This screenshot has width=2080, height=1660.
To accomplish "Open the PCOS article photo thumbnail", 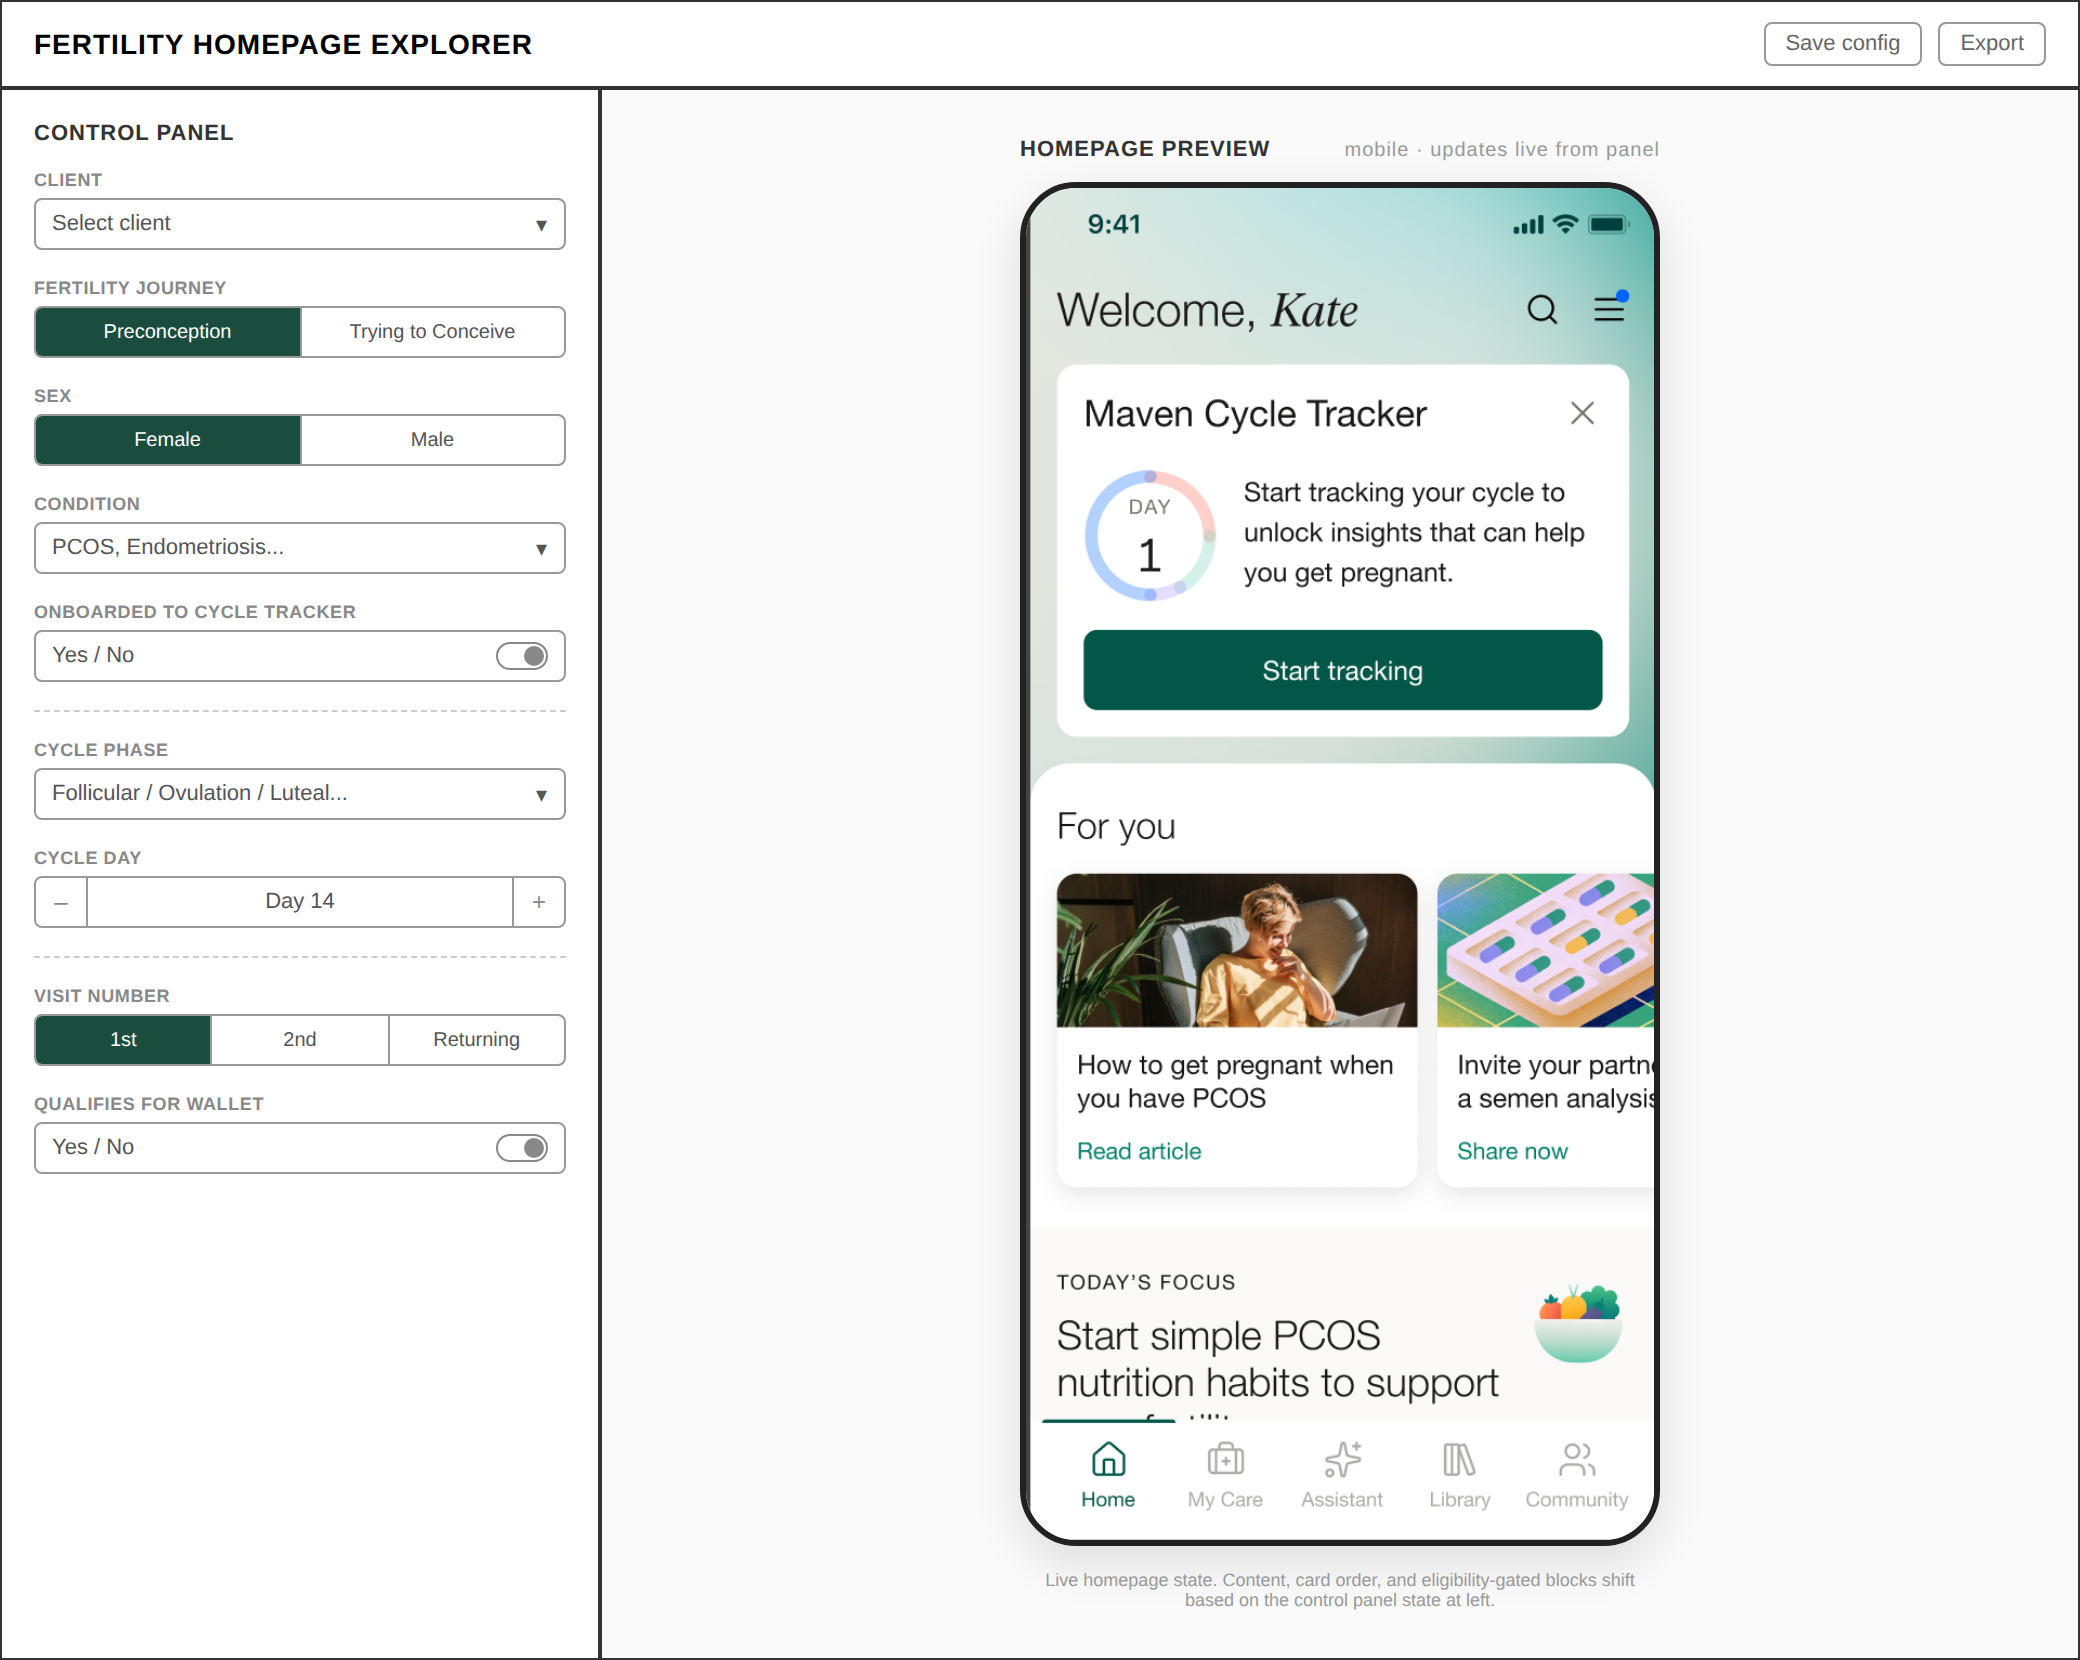I will pyautogui.click(x=1237, y=950).
